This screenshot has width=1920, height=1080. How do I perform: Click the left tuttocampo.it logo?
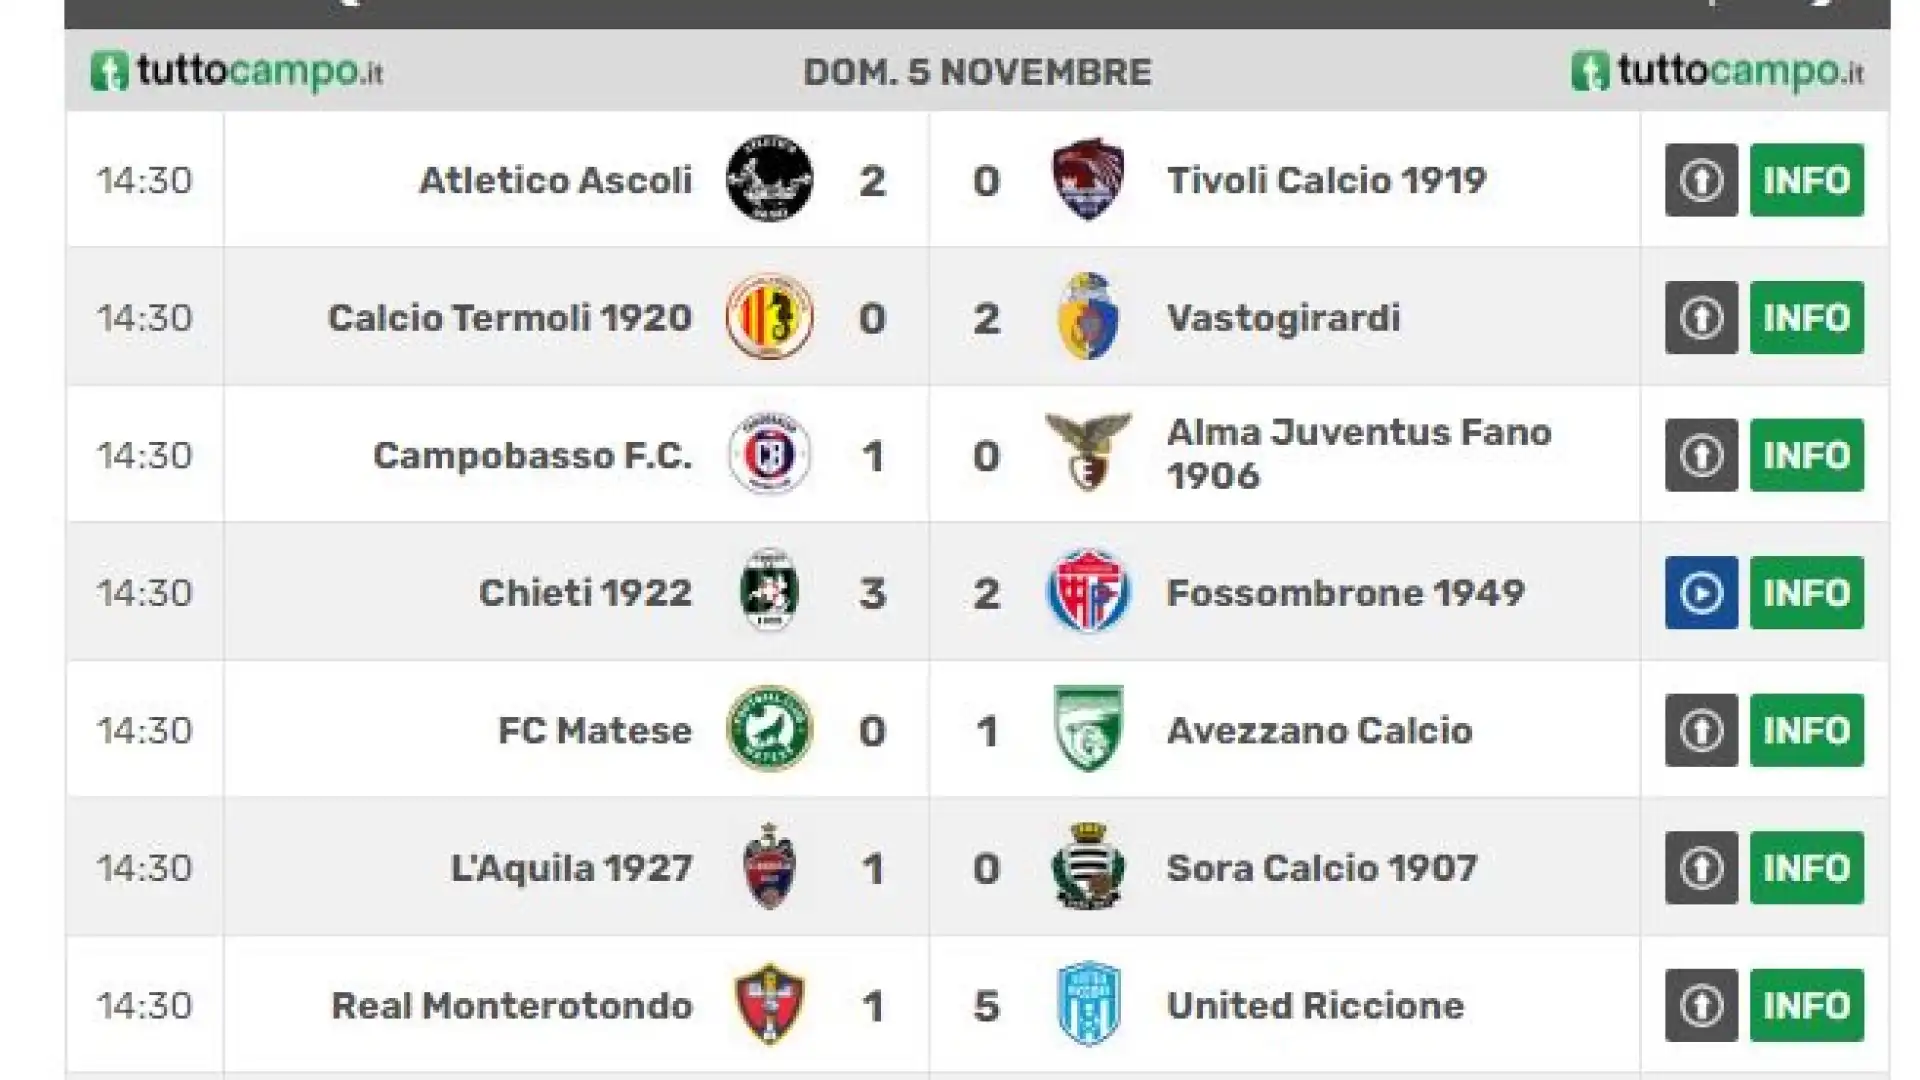tap(237, 71)
